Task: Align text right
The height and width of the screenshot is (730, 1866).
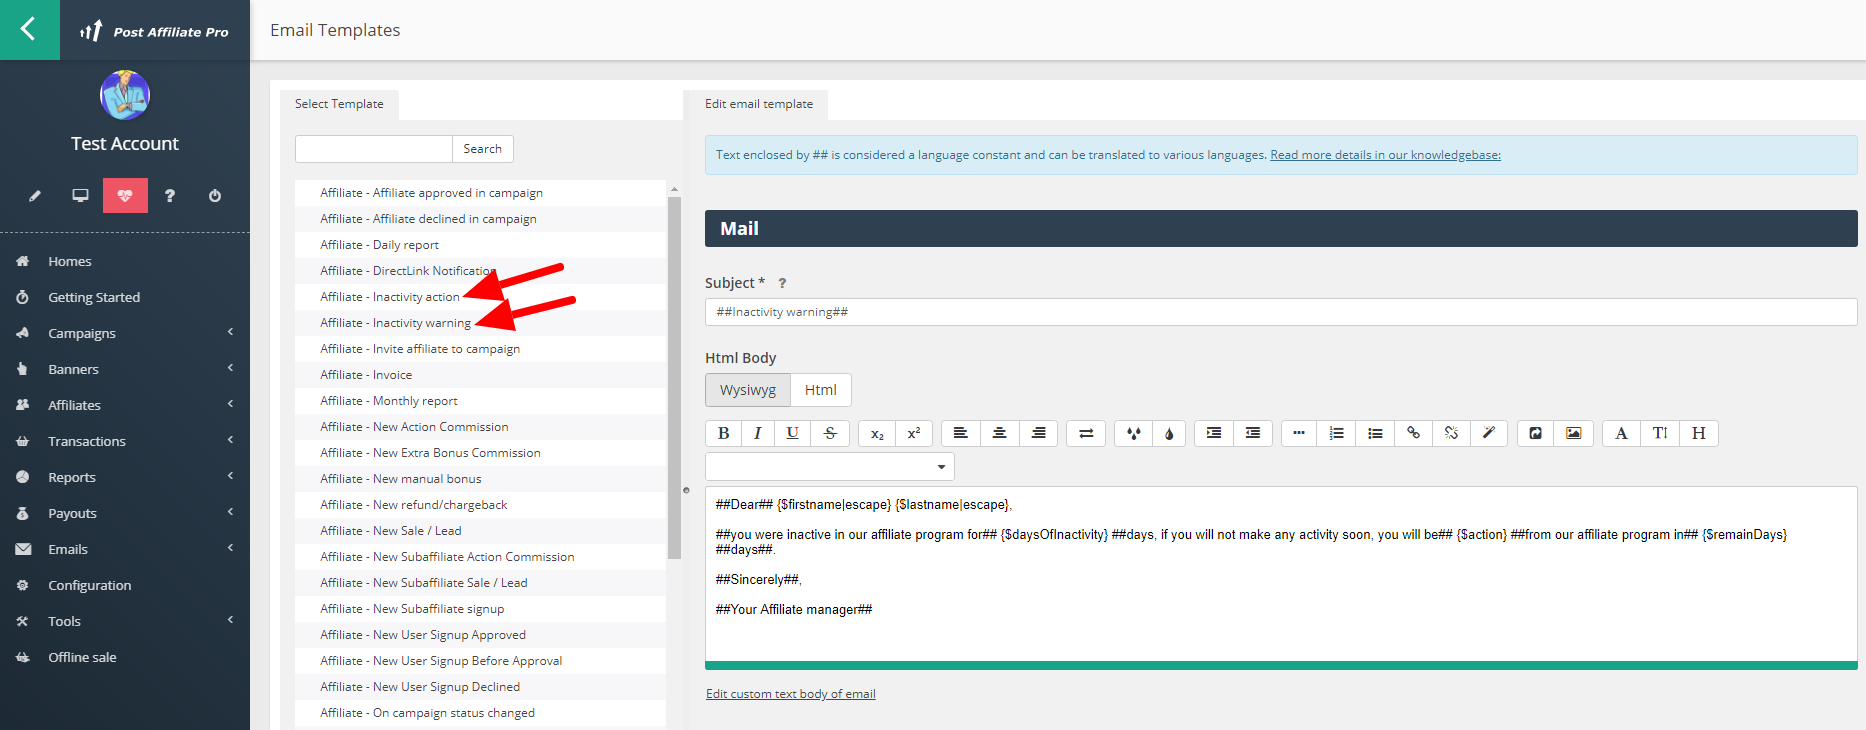Action: (x=1038, y=433)
